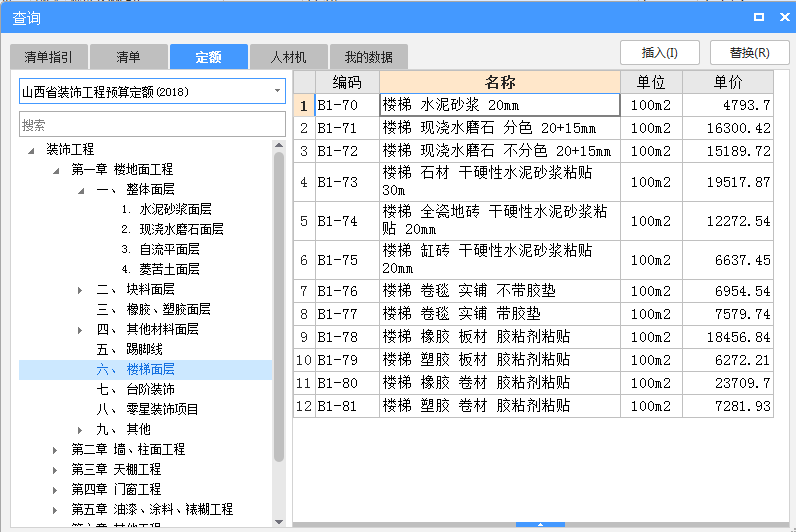This screenshot has width=796, height=532.
Task: Select code cell B1-81
Action: pyautogui.click(x=347, y=406)
